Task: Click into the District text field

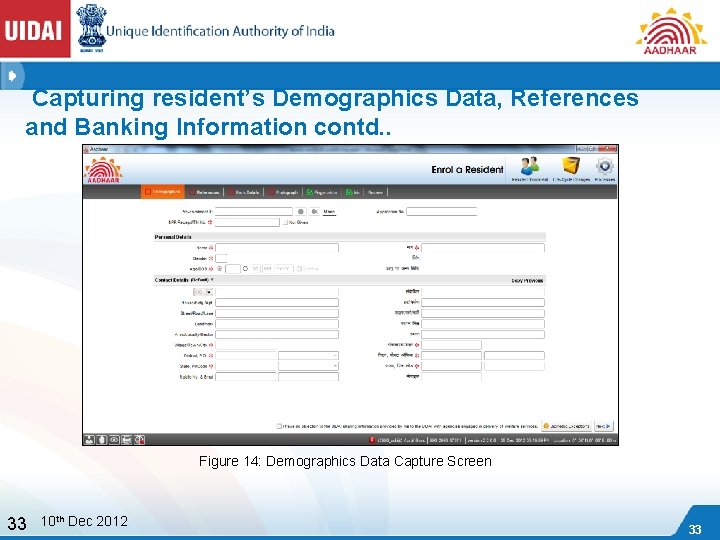Action: (x=246, y=355)
